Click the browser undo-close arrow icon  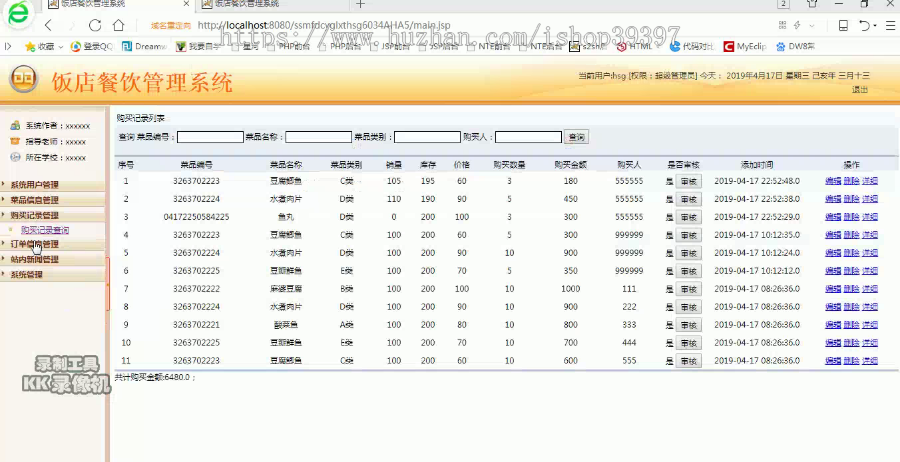pyautogui.click(x=864, y=25)
